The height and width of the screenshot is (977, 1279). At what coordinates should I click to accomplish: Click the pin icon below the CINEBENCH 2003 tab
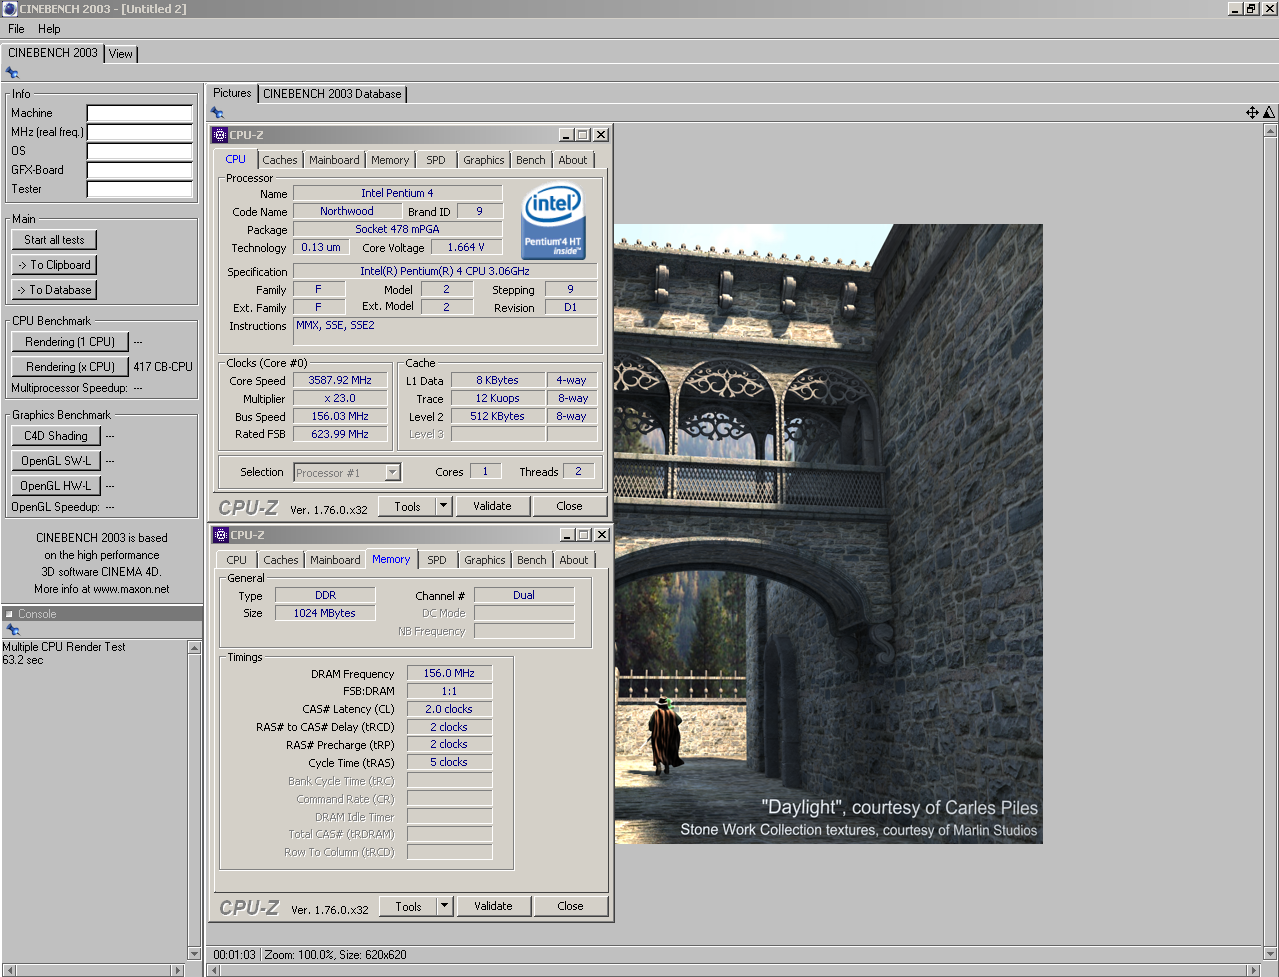click(12, 73)
